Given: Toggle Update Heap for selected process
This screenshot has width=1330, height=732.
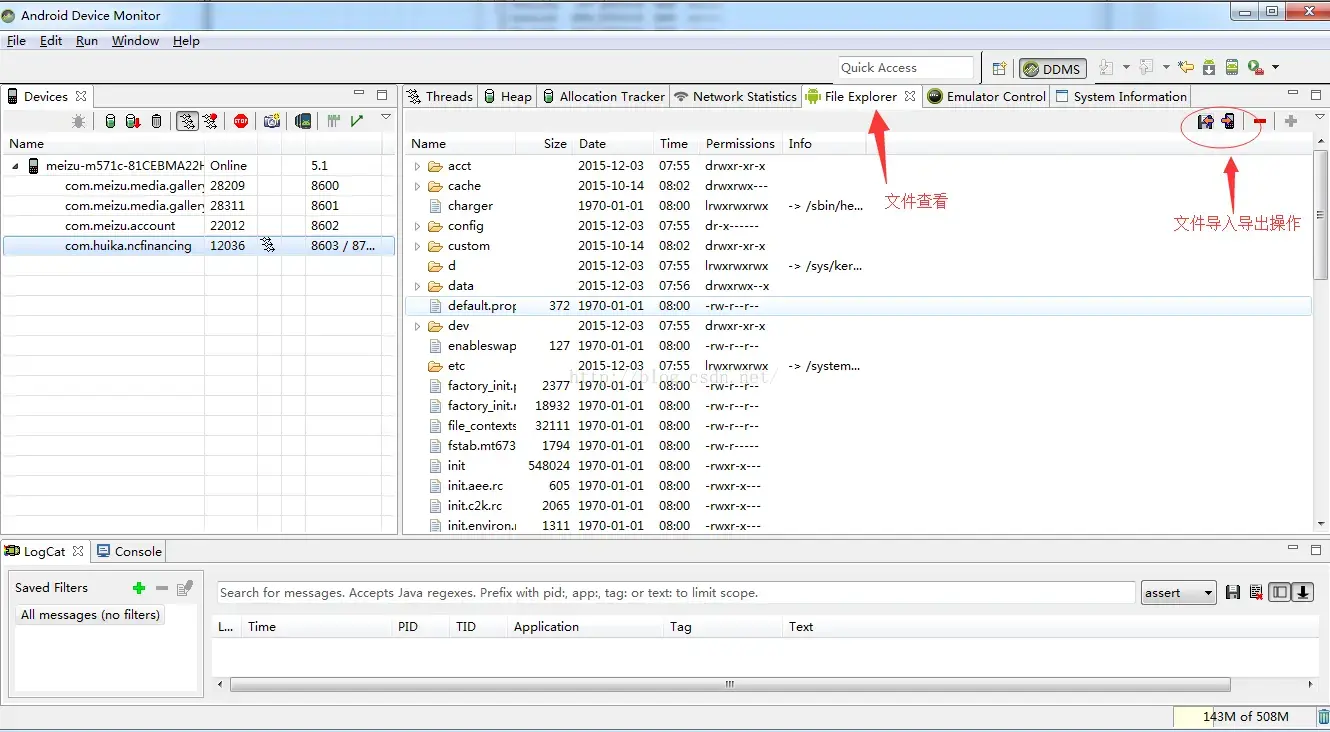Looking at the screenshot, I should (x=109, y=121).
